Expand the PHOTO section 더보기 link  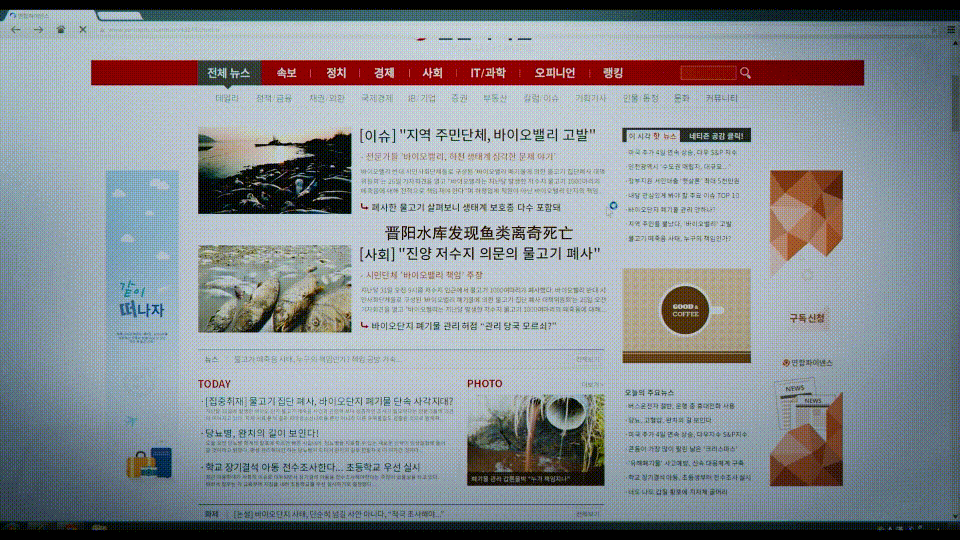pos(592,384)
